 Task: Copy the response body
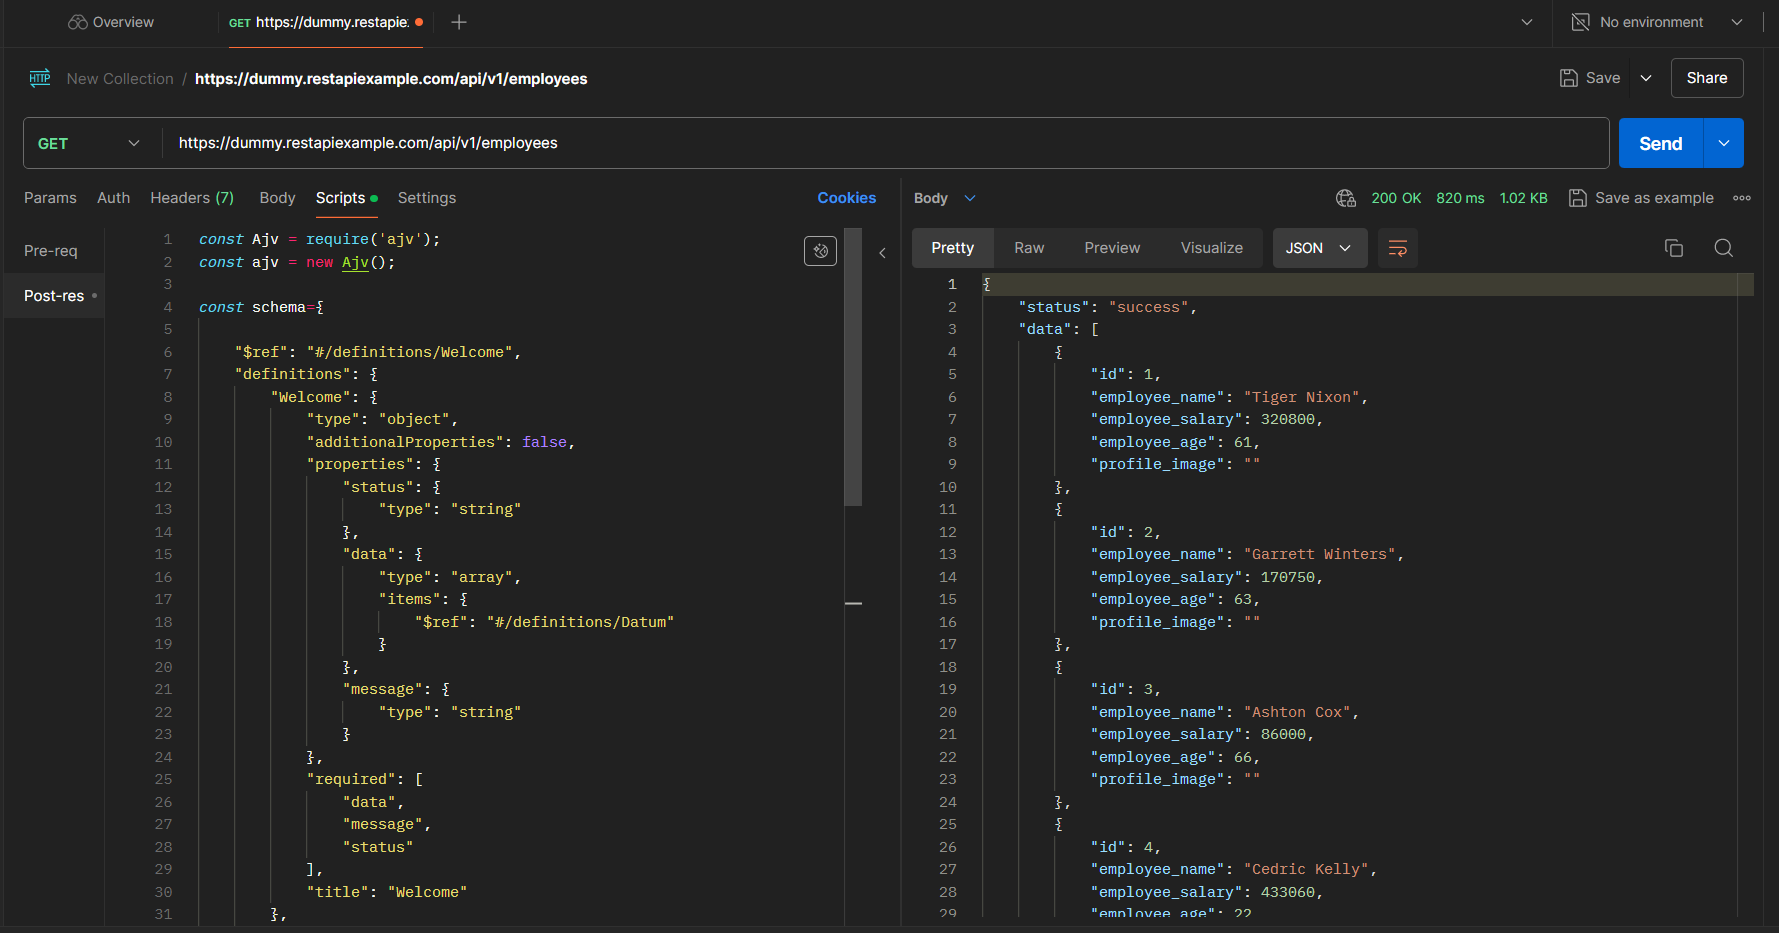click(1674, 248)
